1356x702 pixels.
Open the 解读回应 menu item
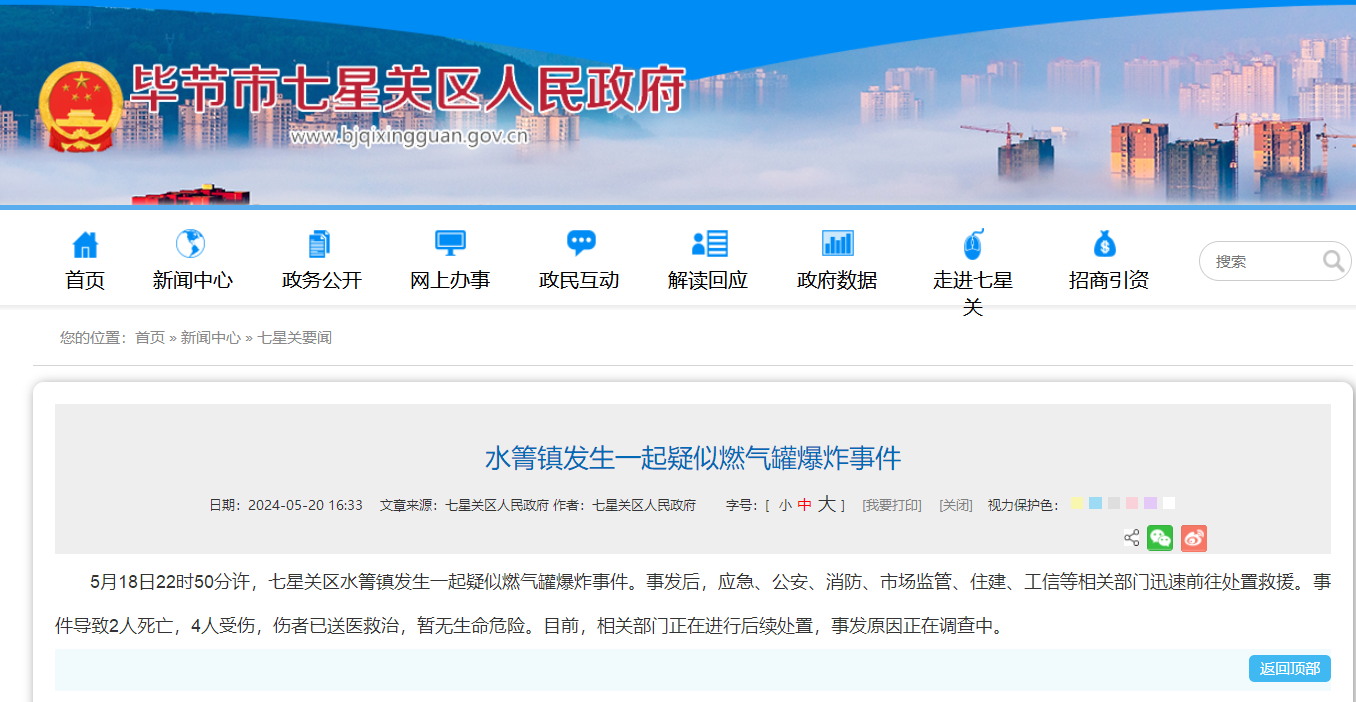[708, 280]
